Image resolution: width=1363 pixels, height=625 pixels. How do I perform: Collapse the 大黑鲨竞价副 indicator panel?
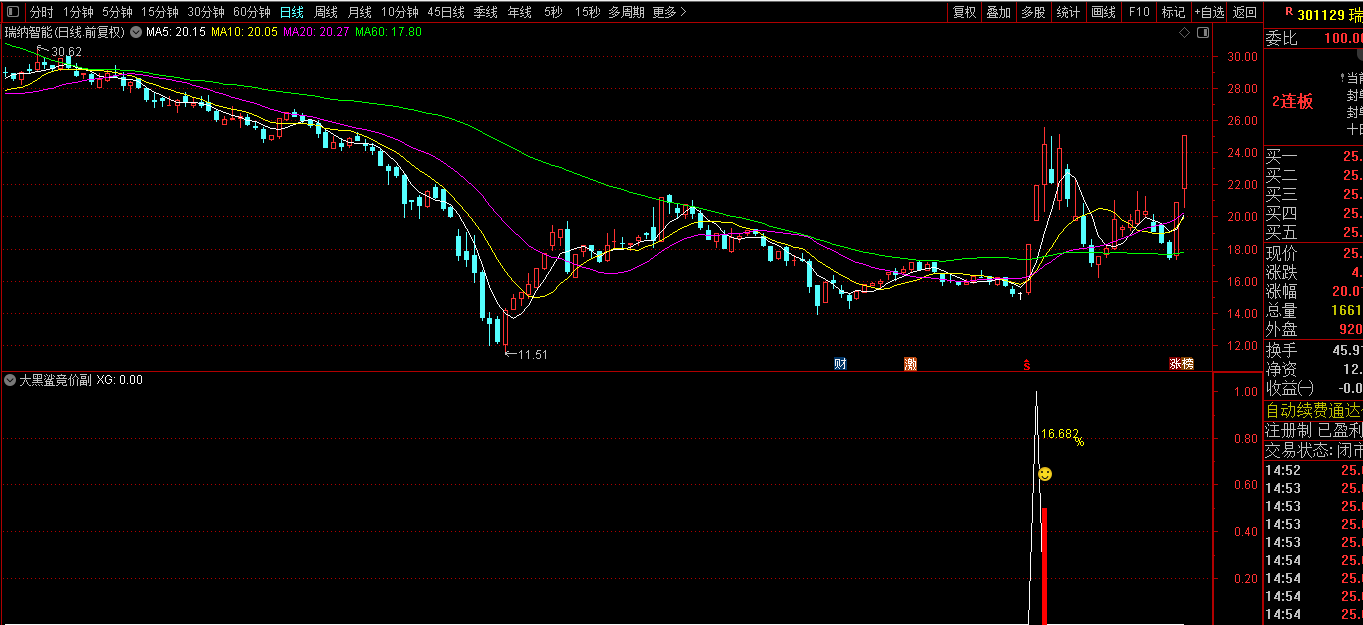(x=10, y=380)
